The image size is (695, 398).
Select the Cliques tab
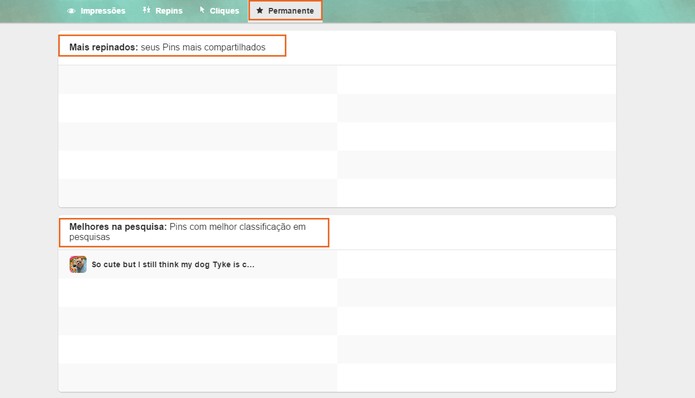[219, 11]
